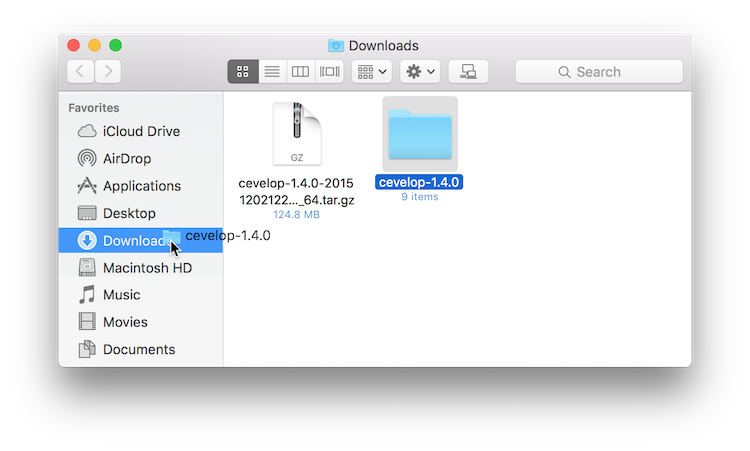Switch to list view

[272, 72]
